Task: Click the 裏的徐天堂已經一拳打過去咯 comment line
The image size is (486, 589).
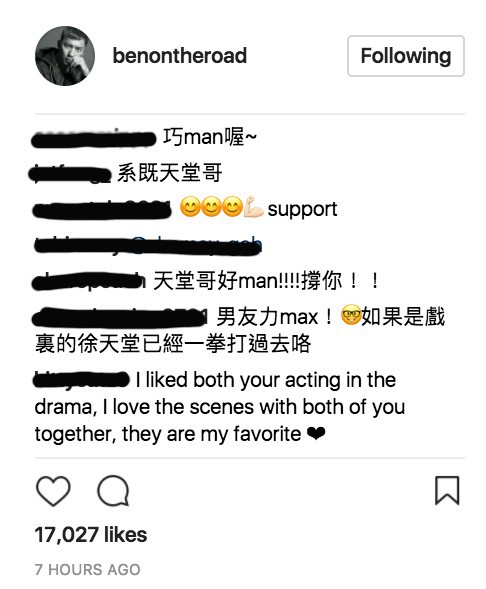Action: (173, 344)
